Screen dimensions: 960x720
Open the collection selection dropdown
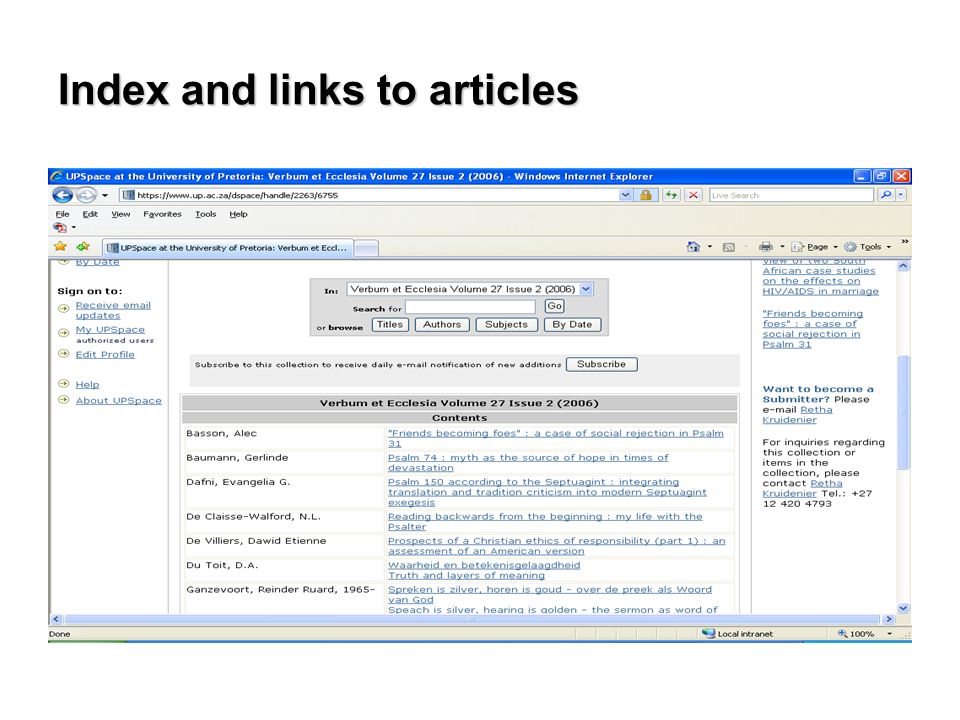tap(470, 289)
